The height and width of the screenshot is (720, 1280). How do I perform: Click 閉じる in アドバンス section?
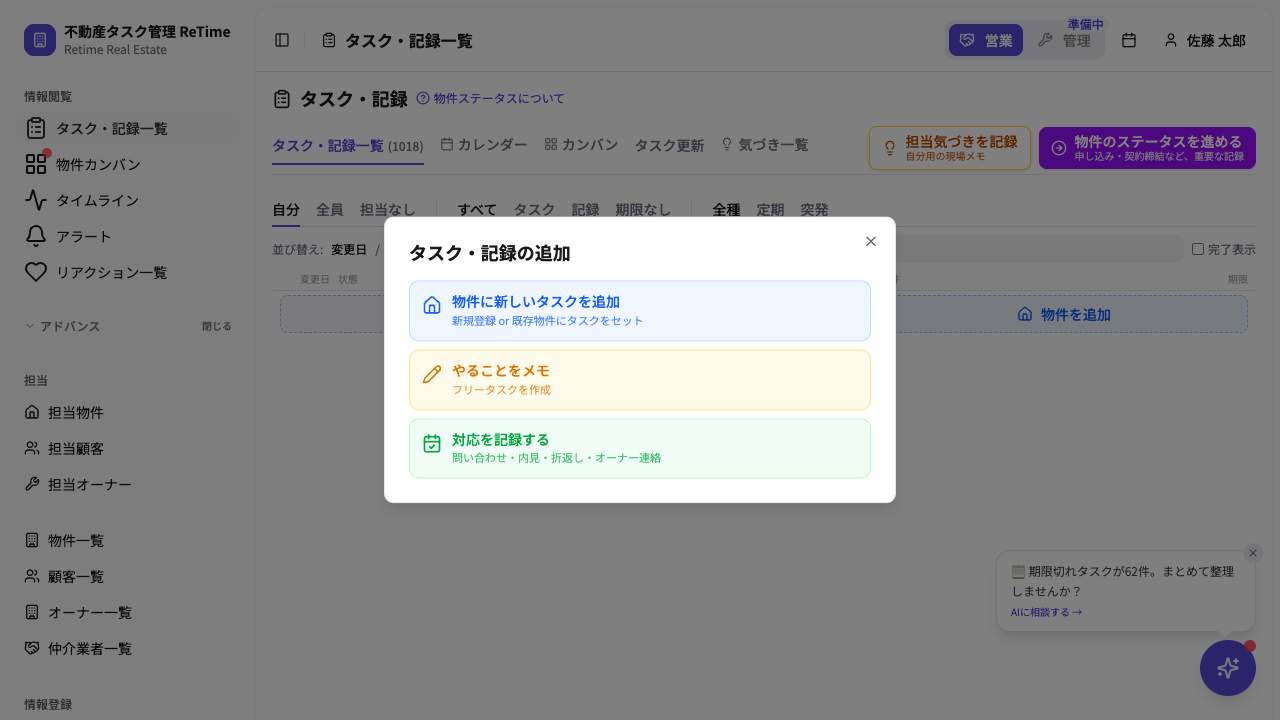point(216,326)
